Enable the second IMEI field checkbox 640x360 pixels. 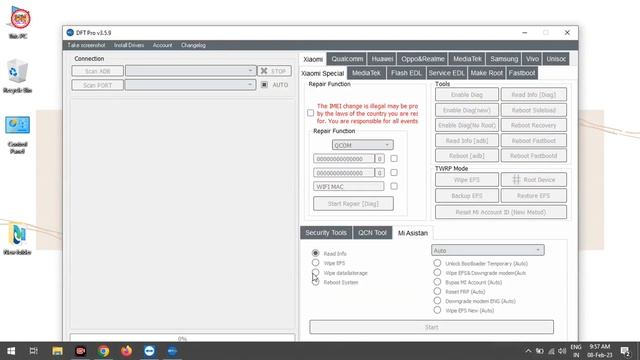click(x=394, y=172)
